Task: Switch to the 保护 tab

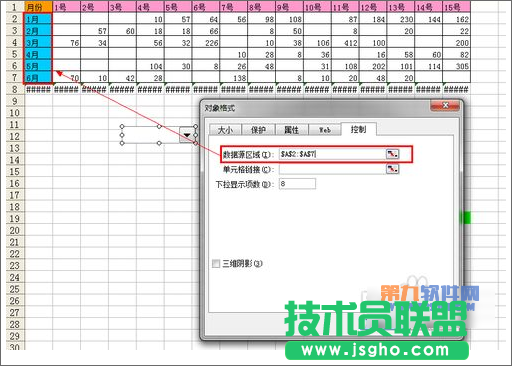Action: 258,130
